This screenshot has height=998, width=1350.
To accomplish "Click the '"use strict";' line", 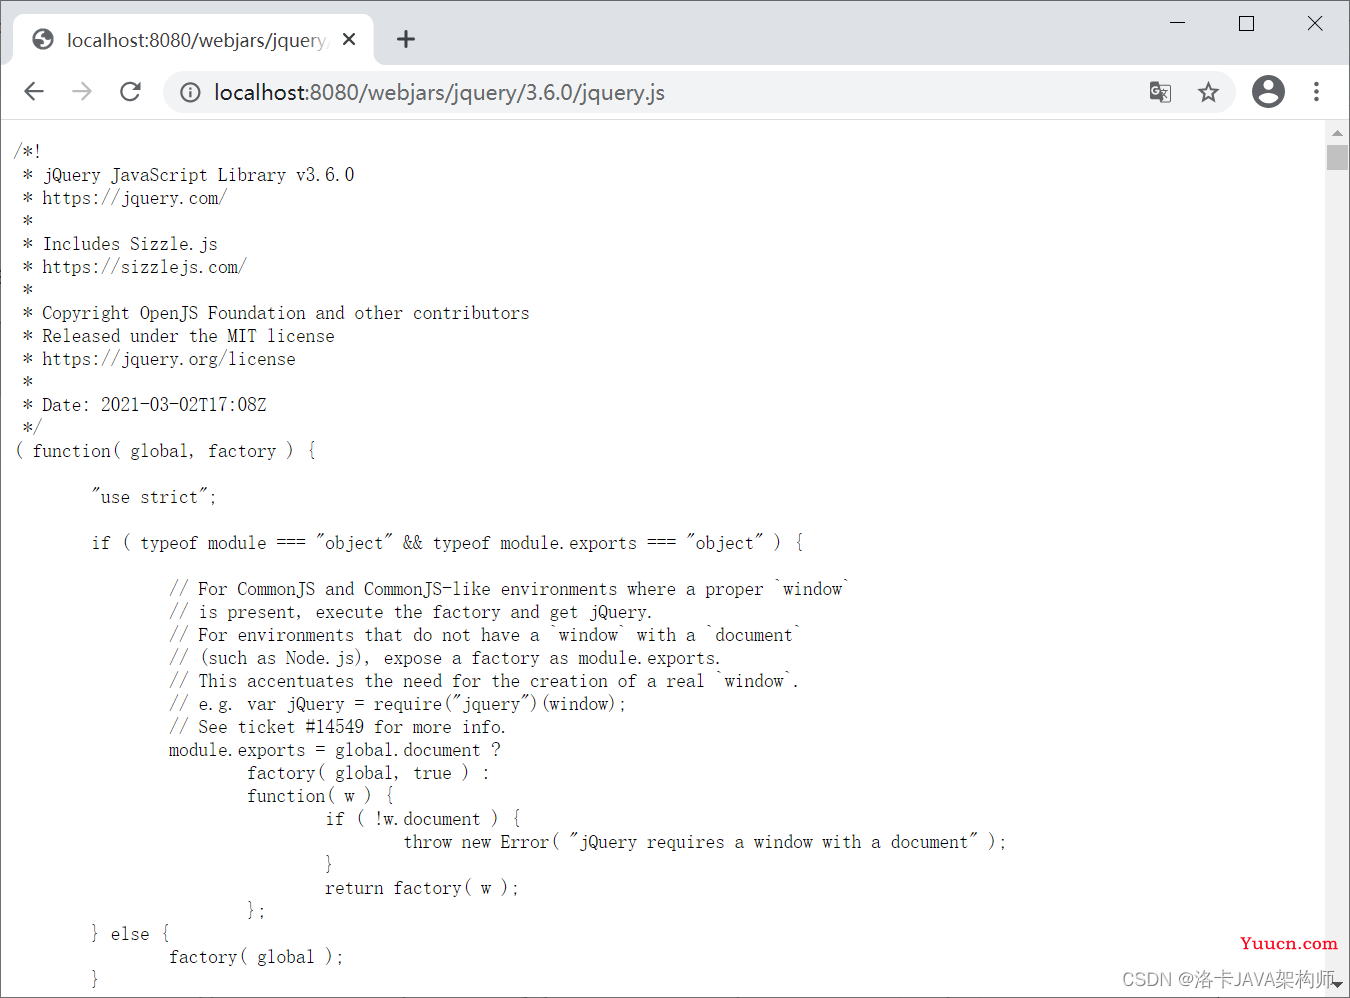I will [154, 497].
